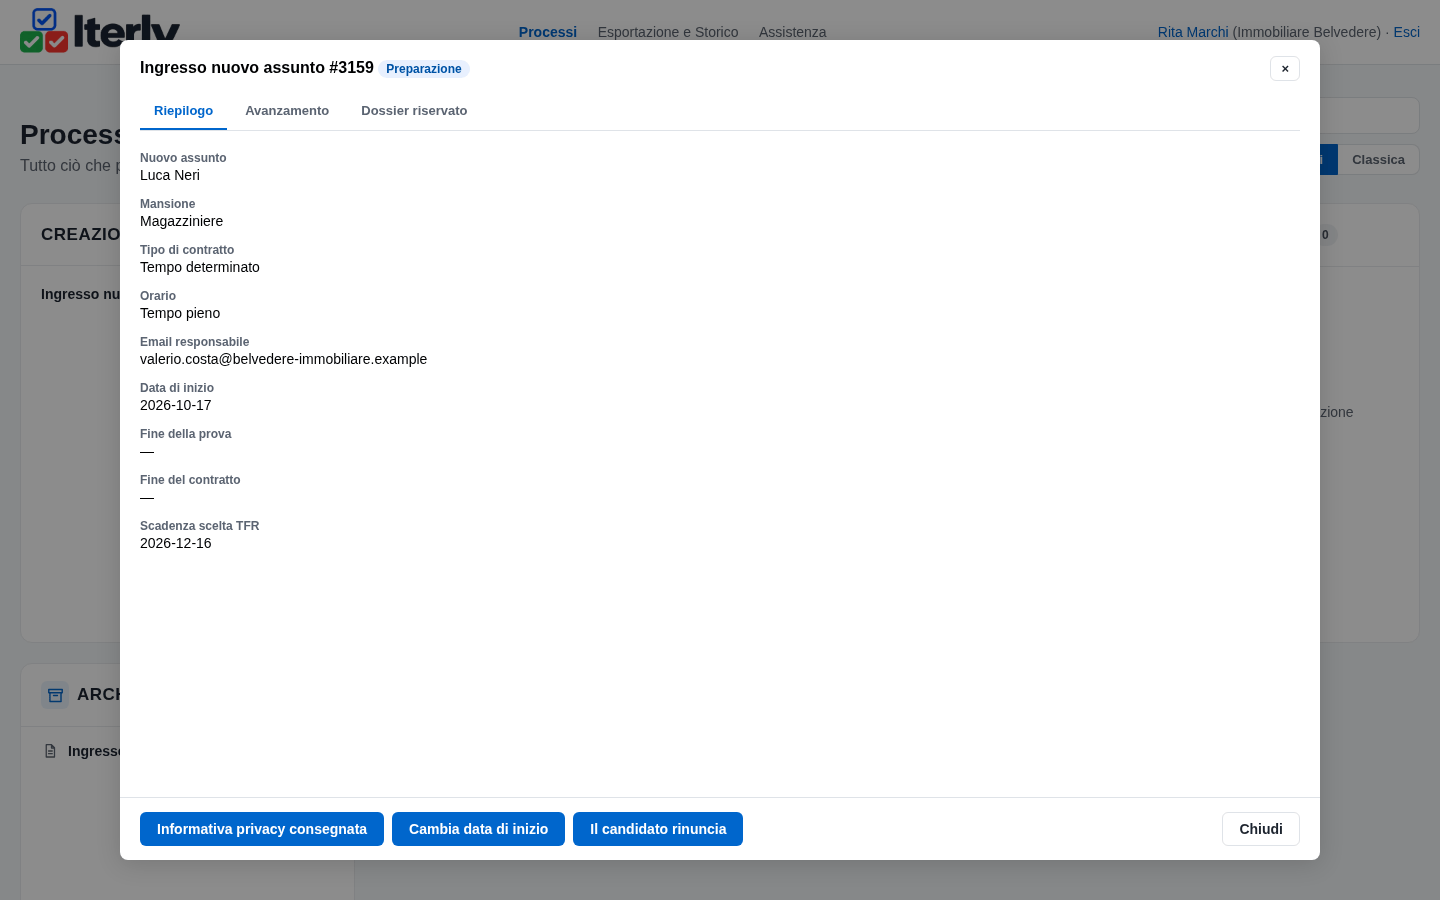Screen dimensions: 1440x900
Task: Open Esportazione e Storico menu
Action: click(668, 32)
